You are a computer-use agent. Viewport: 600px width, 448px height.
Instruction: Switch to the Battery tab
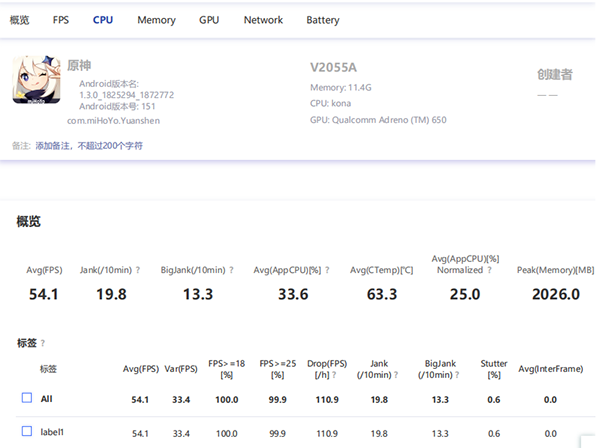coord(322,20)
